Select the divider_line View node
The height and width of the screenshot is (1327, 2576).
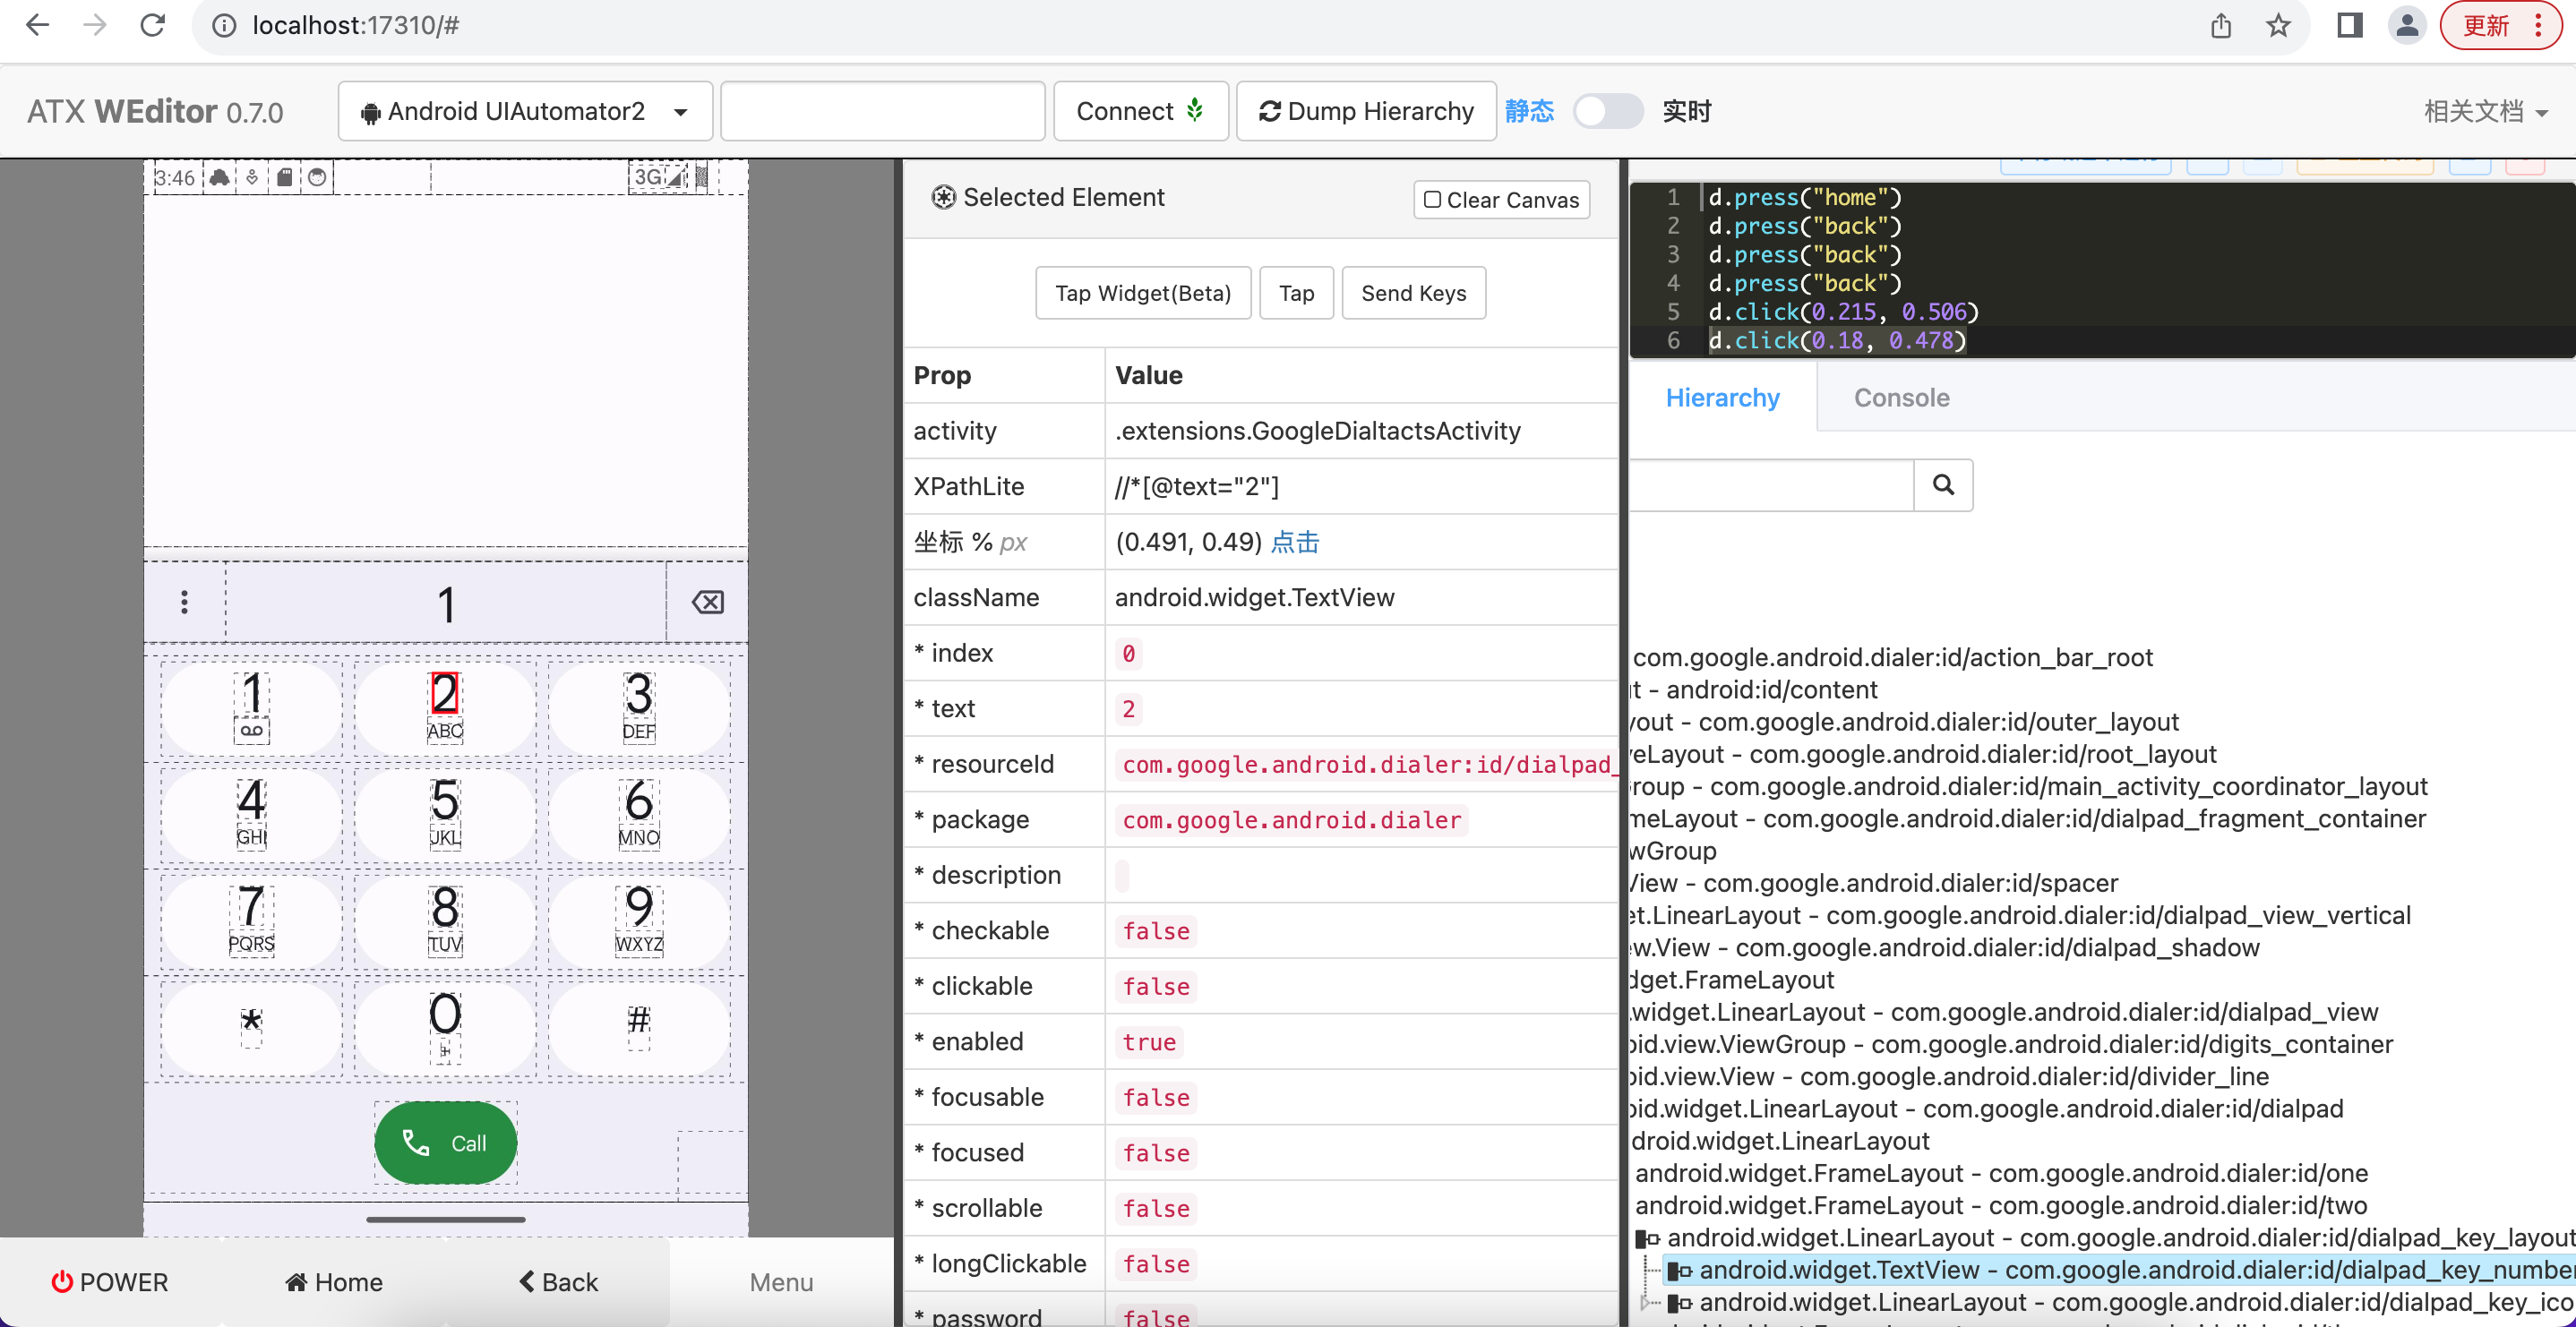click(1949, 1076)
